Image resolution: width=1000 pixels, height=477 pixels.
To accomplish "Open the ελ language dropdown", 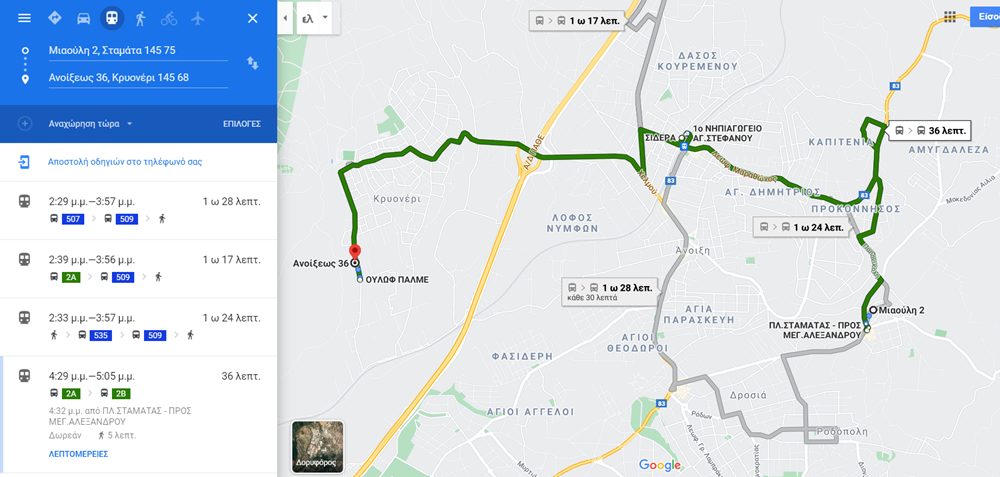I will point(314,18).
